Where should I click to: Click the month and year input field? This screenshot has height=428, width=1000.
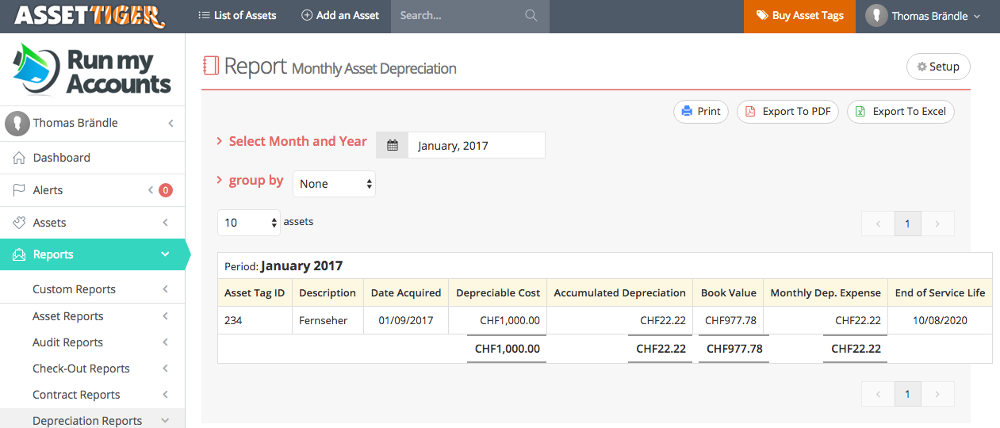[x=476, y=145]
